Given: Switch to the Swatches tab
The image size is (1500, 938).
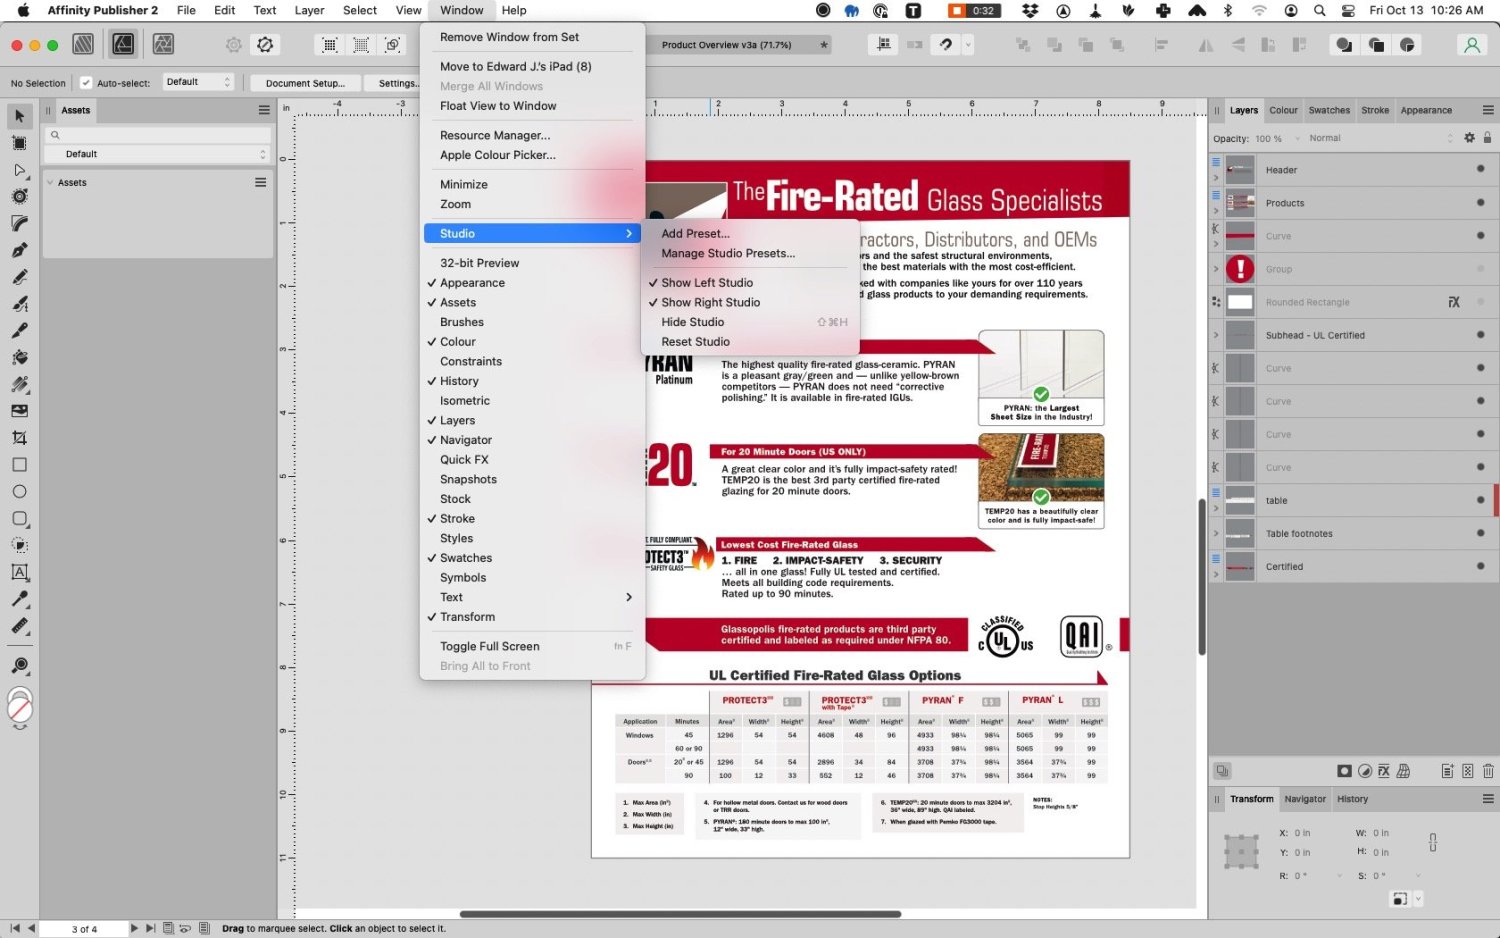Looking at the screenshot, I should tap(1329, 110).
